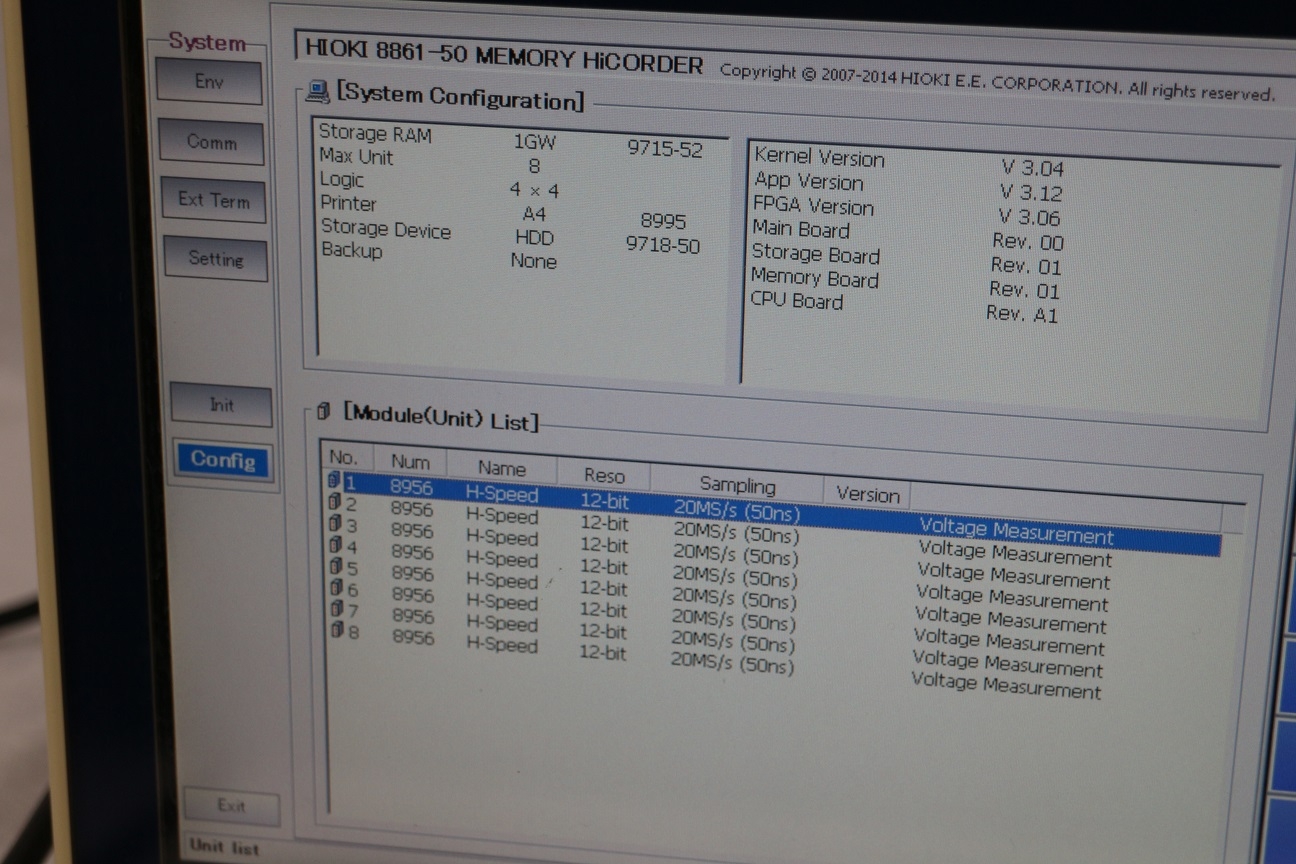Click 'Main Board' label
The height and width of the screenshot is (864, 1296).
[801, 229]
